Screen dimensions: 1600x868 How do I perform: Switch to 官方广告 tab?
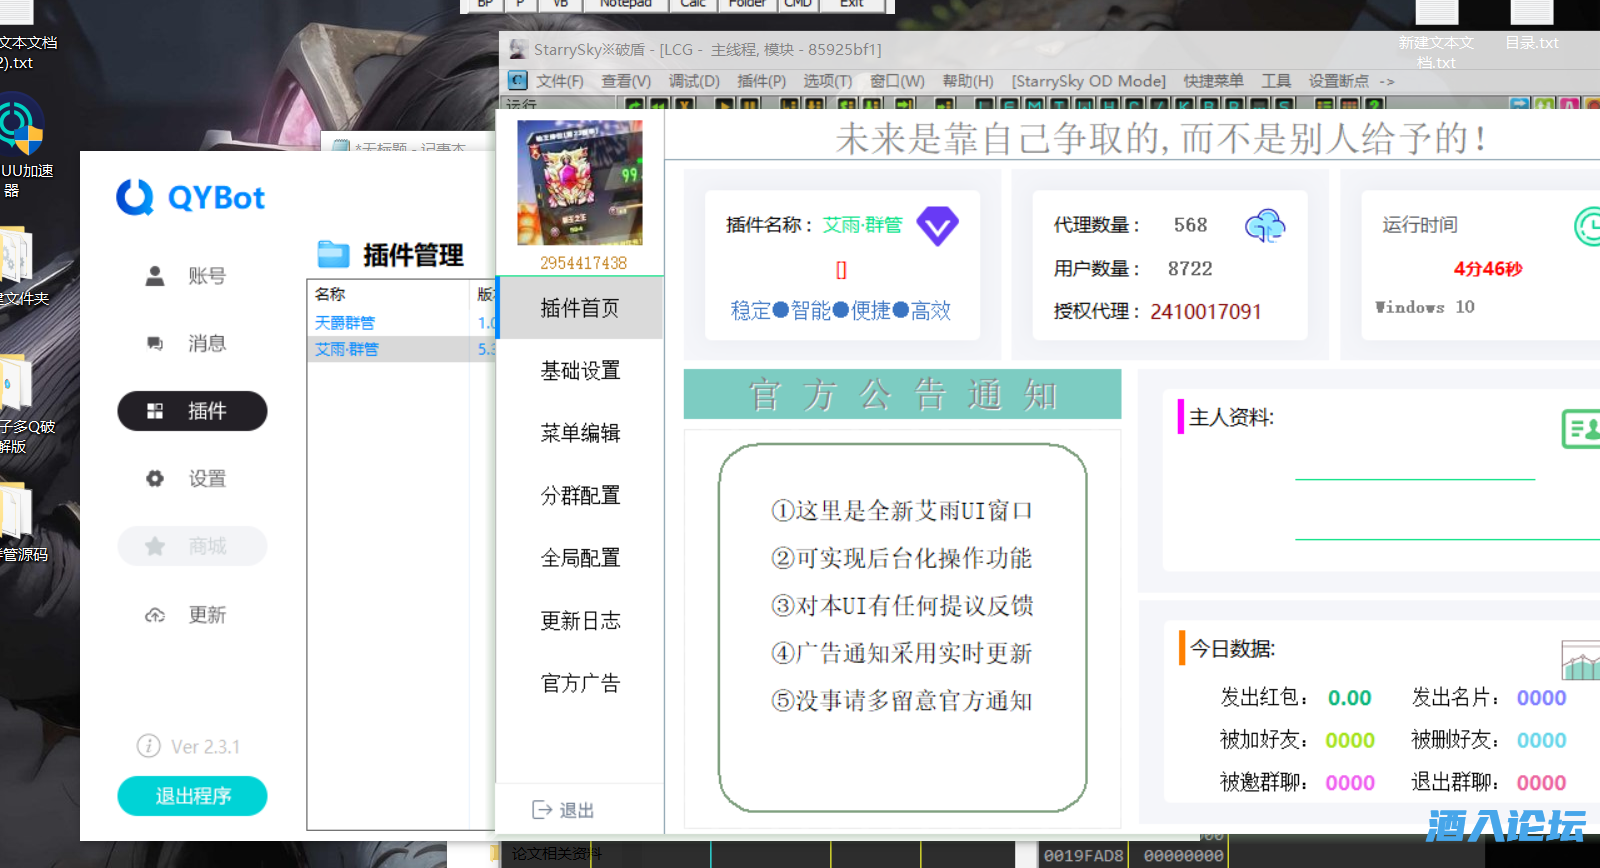(x=580, y=683)
